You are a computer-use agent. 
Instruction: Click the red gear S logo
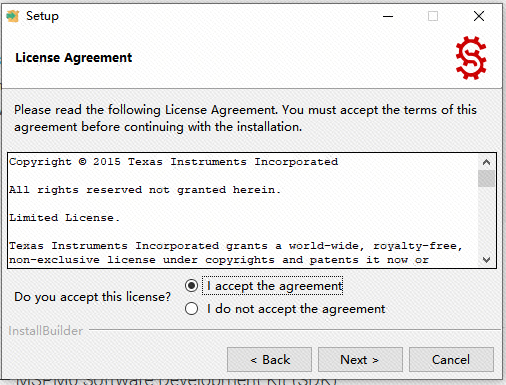click(471, 58)
